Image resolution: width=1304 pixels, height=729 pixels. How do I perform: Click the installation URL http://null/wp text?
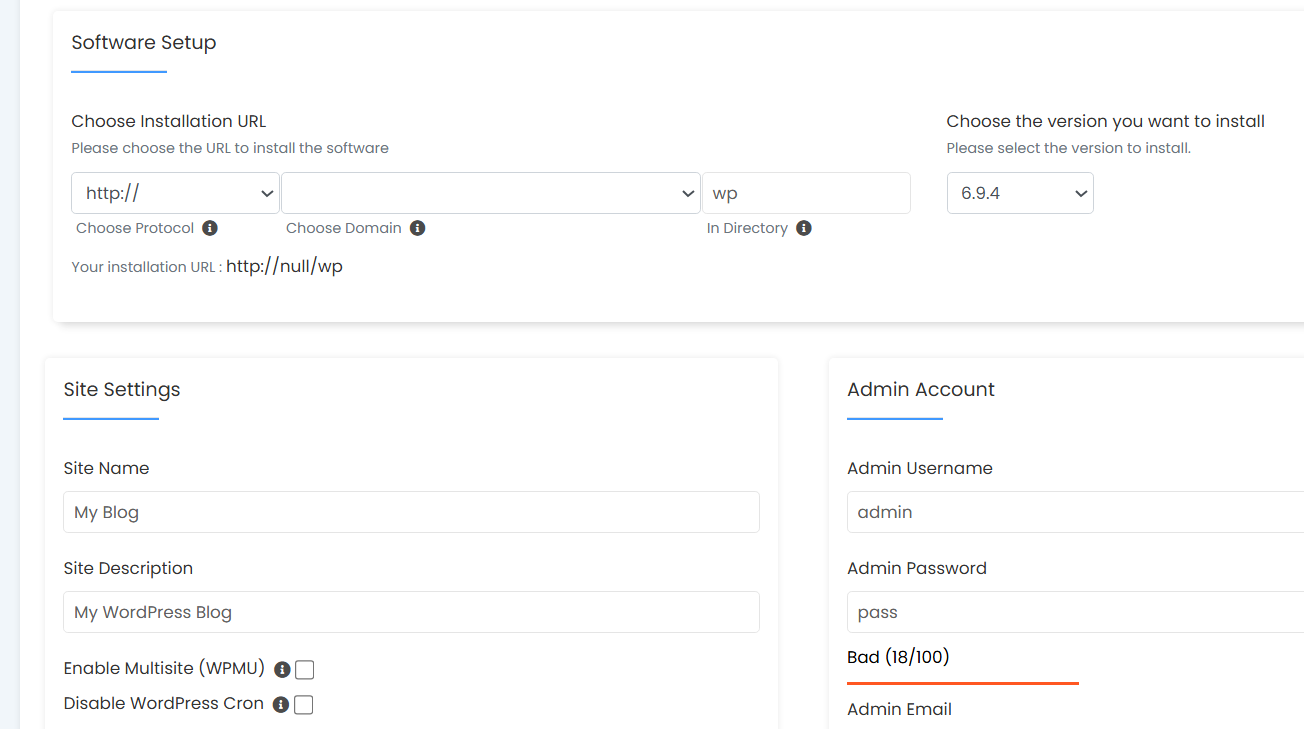[x=284, y=267]
